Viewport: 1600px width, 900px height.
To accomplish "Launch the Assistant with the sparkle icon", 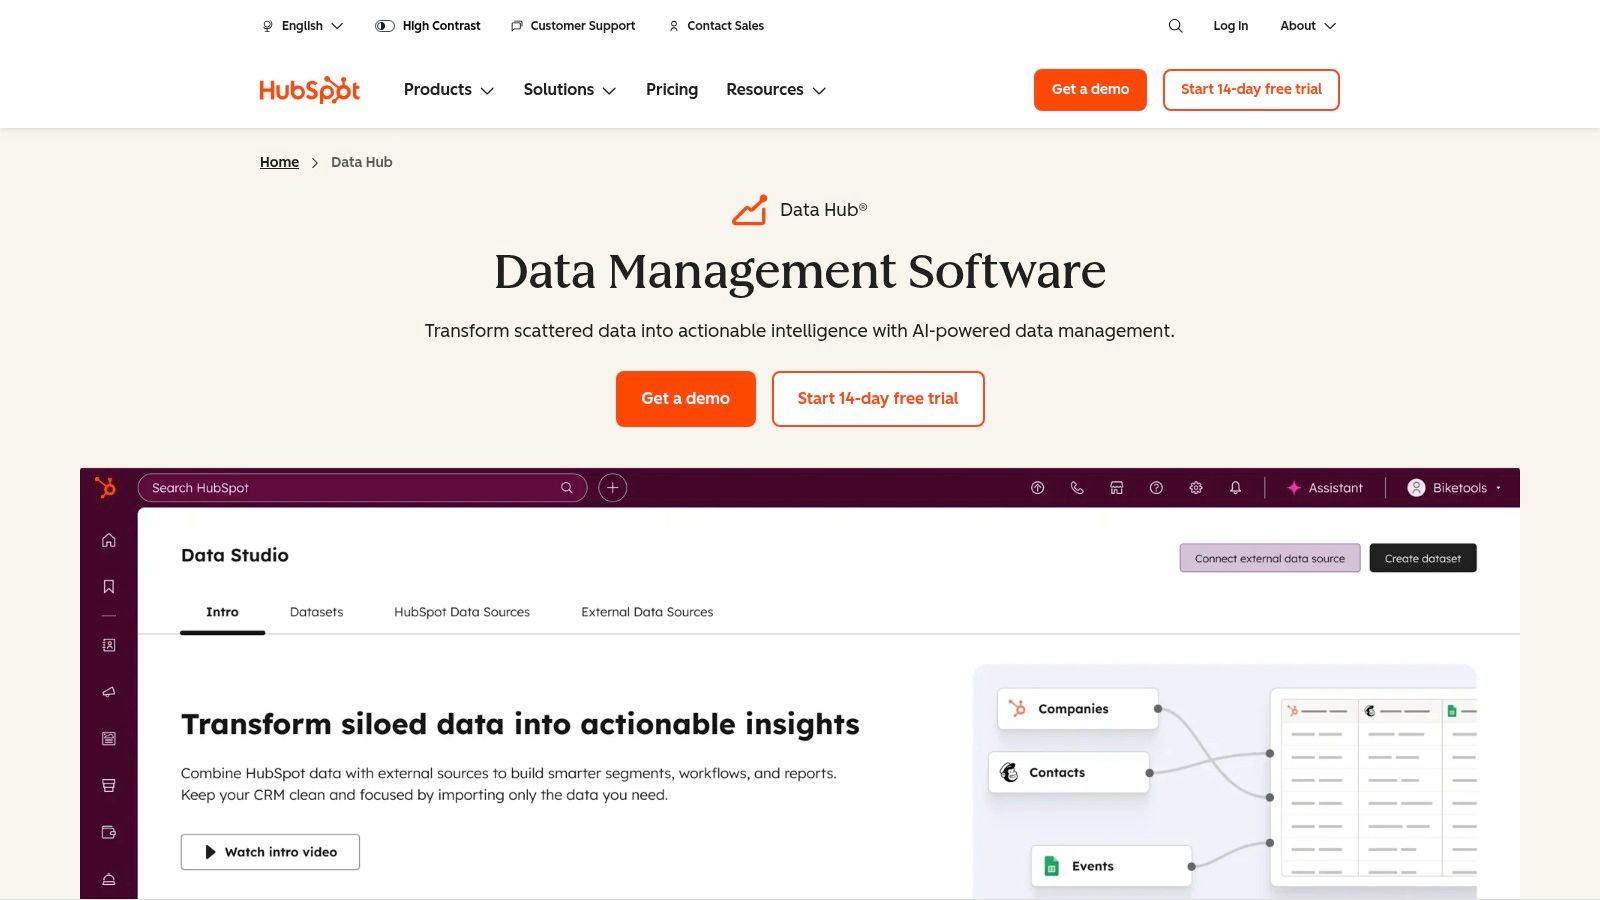I will (1325, 487).
